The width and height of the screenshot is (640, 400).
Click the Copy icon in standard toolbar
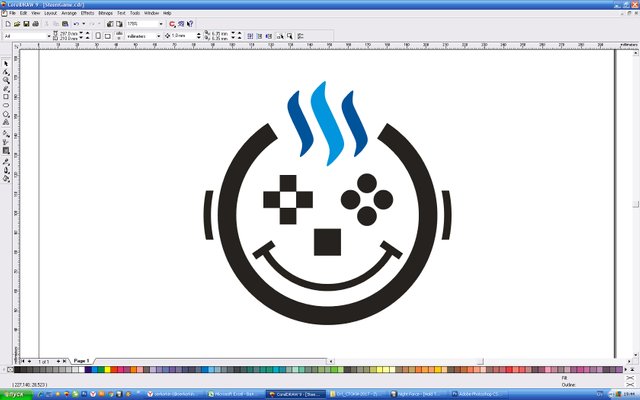click(56, 24)
